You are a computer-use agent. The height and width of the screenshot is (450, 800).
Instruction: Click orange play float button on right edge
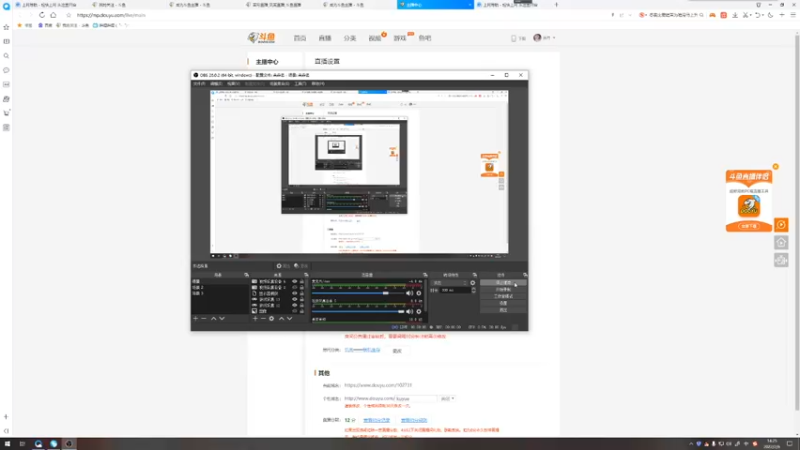[x=781, y=225]
